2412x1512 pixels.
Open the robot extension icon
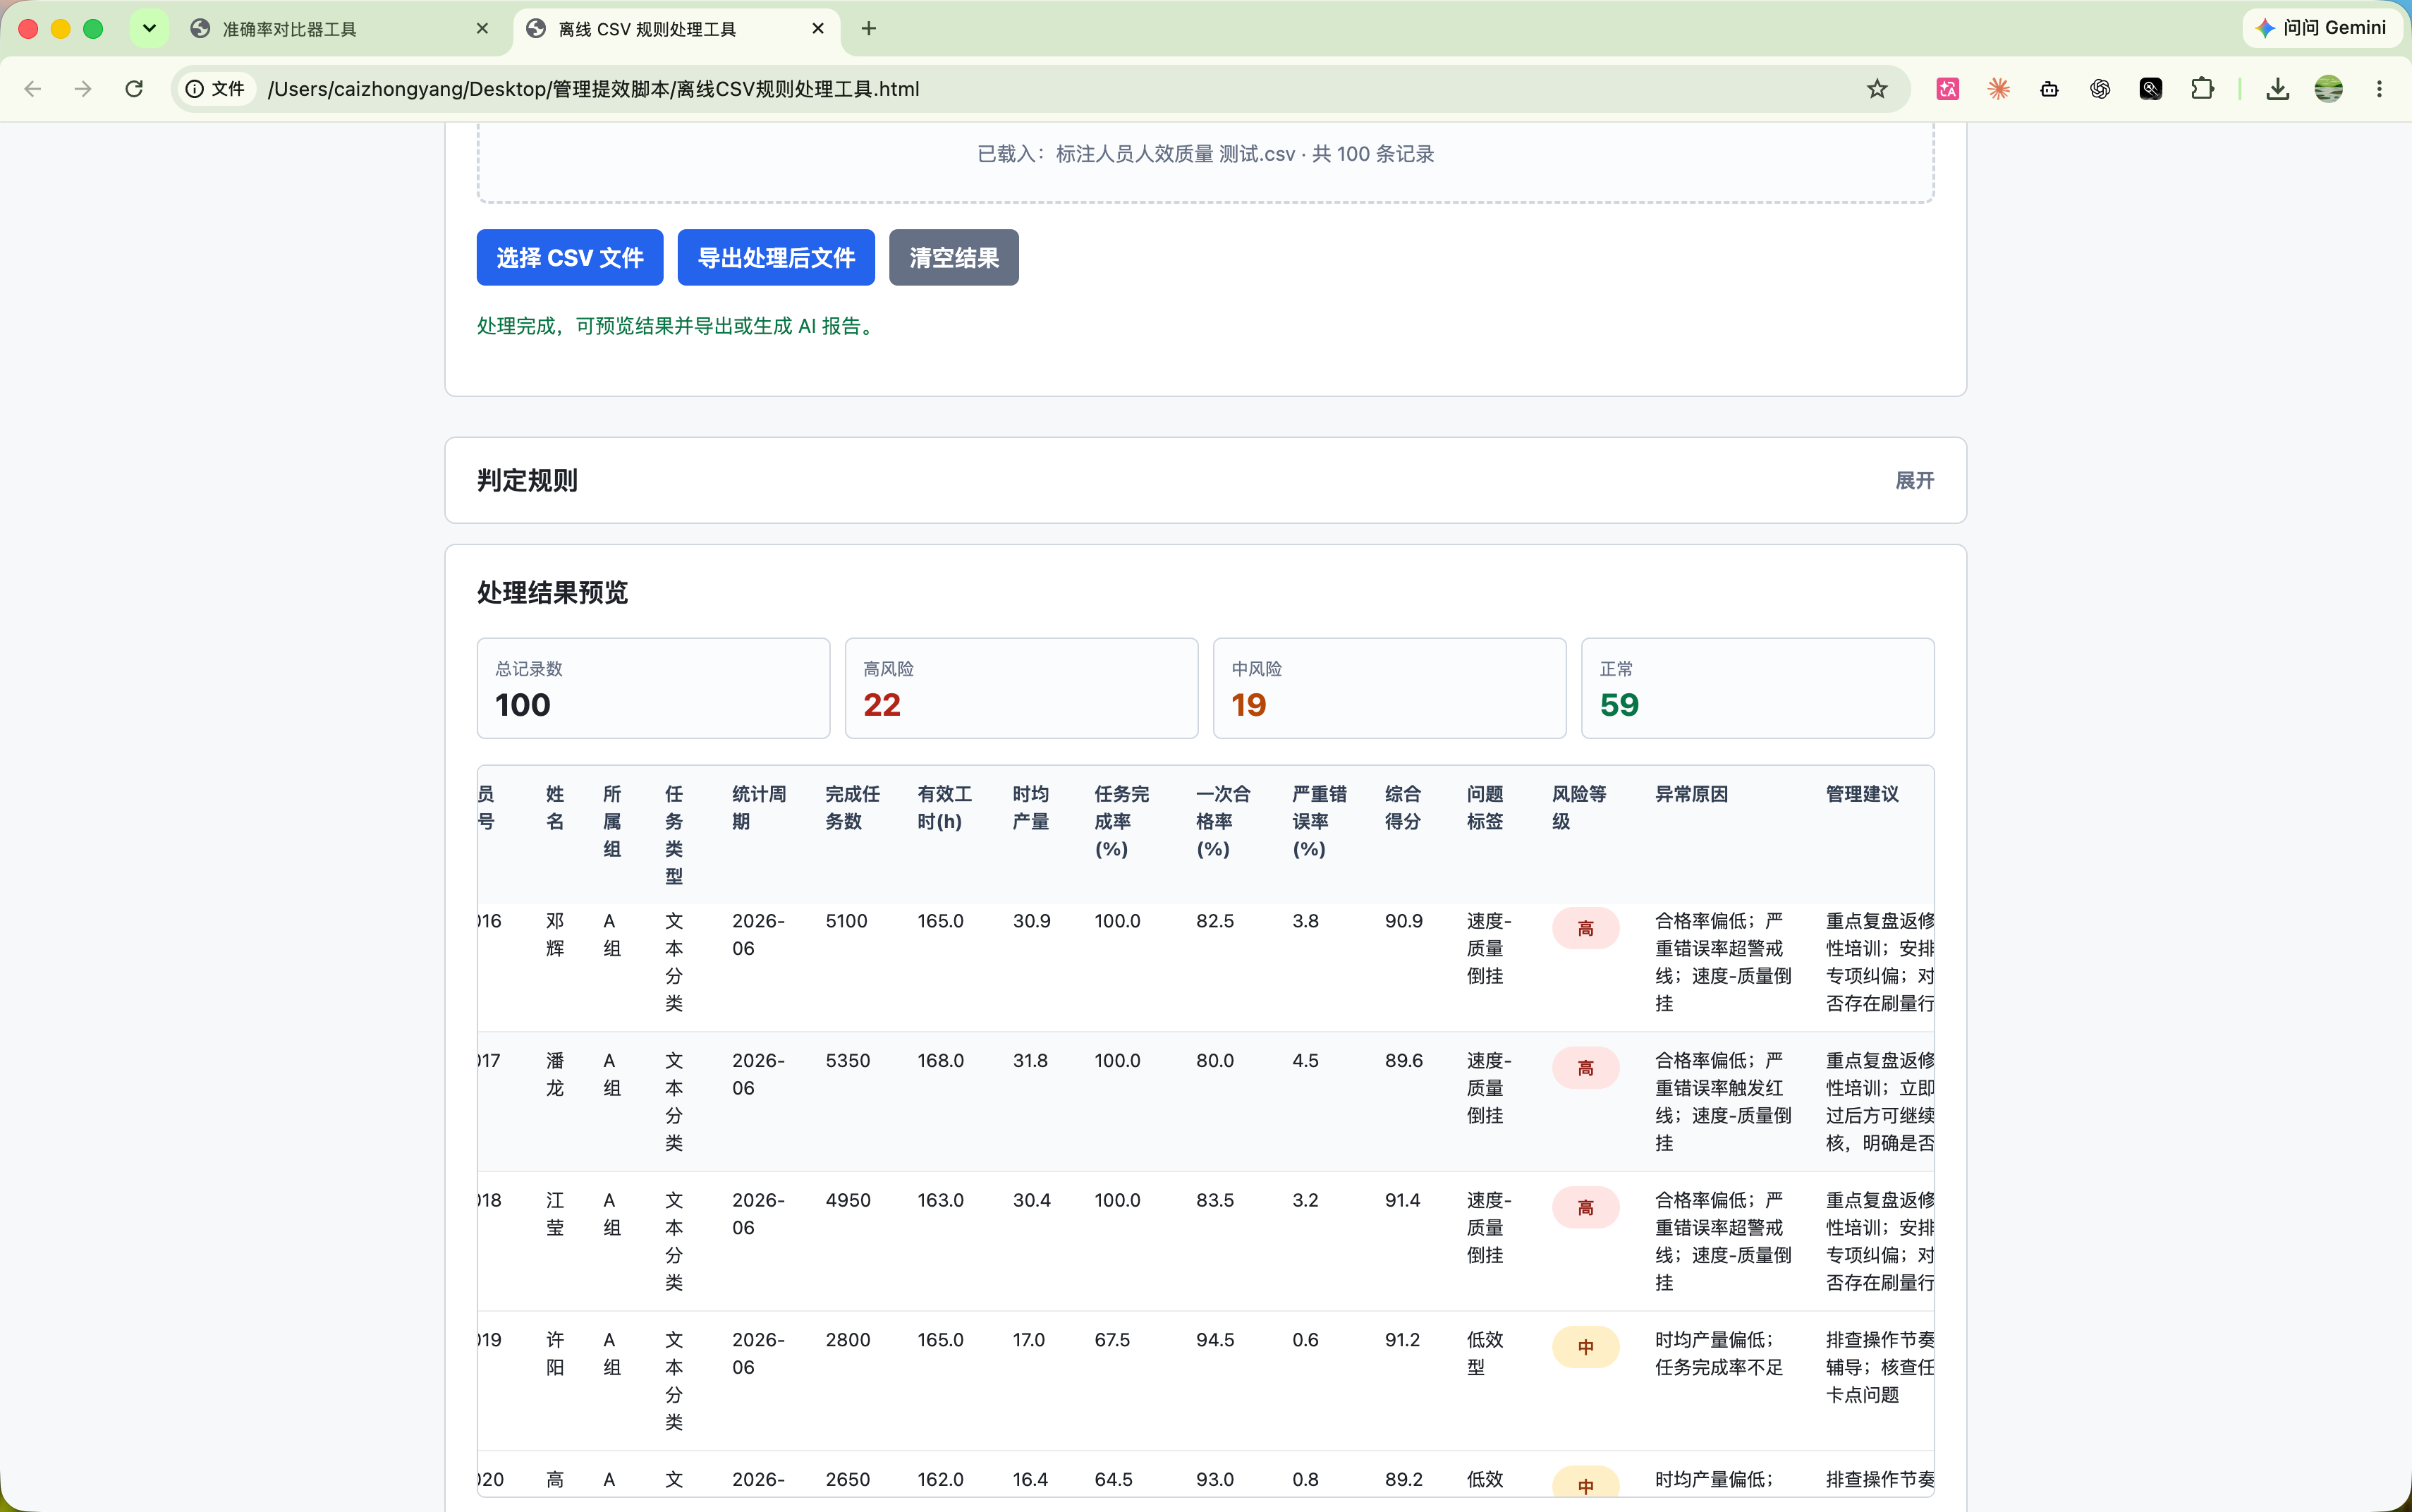point(2049,89)
